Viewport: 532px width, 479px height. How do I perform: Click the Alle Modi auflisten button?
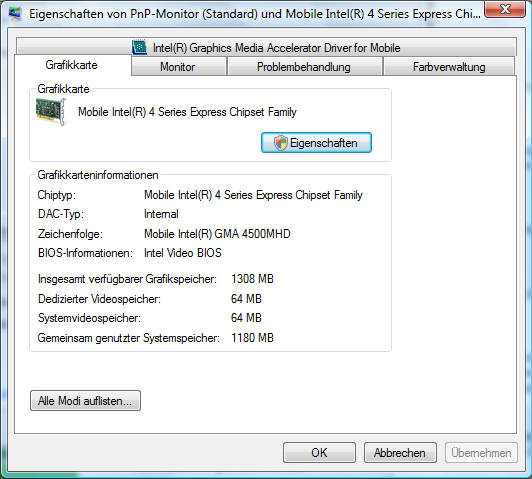pyautogui.click(x=85, y=401)
